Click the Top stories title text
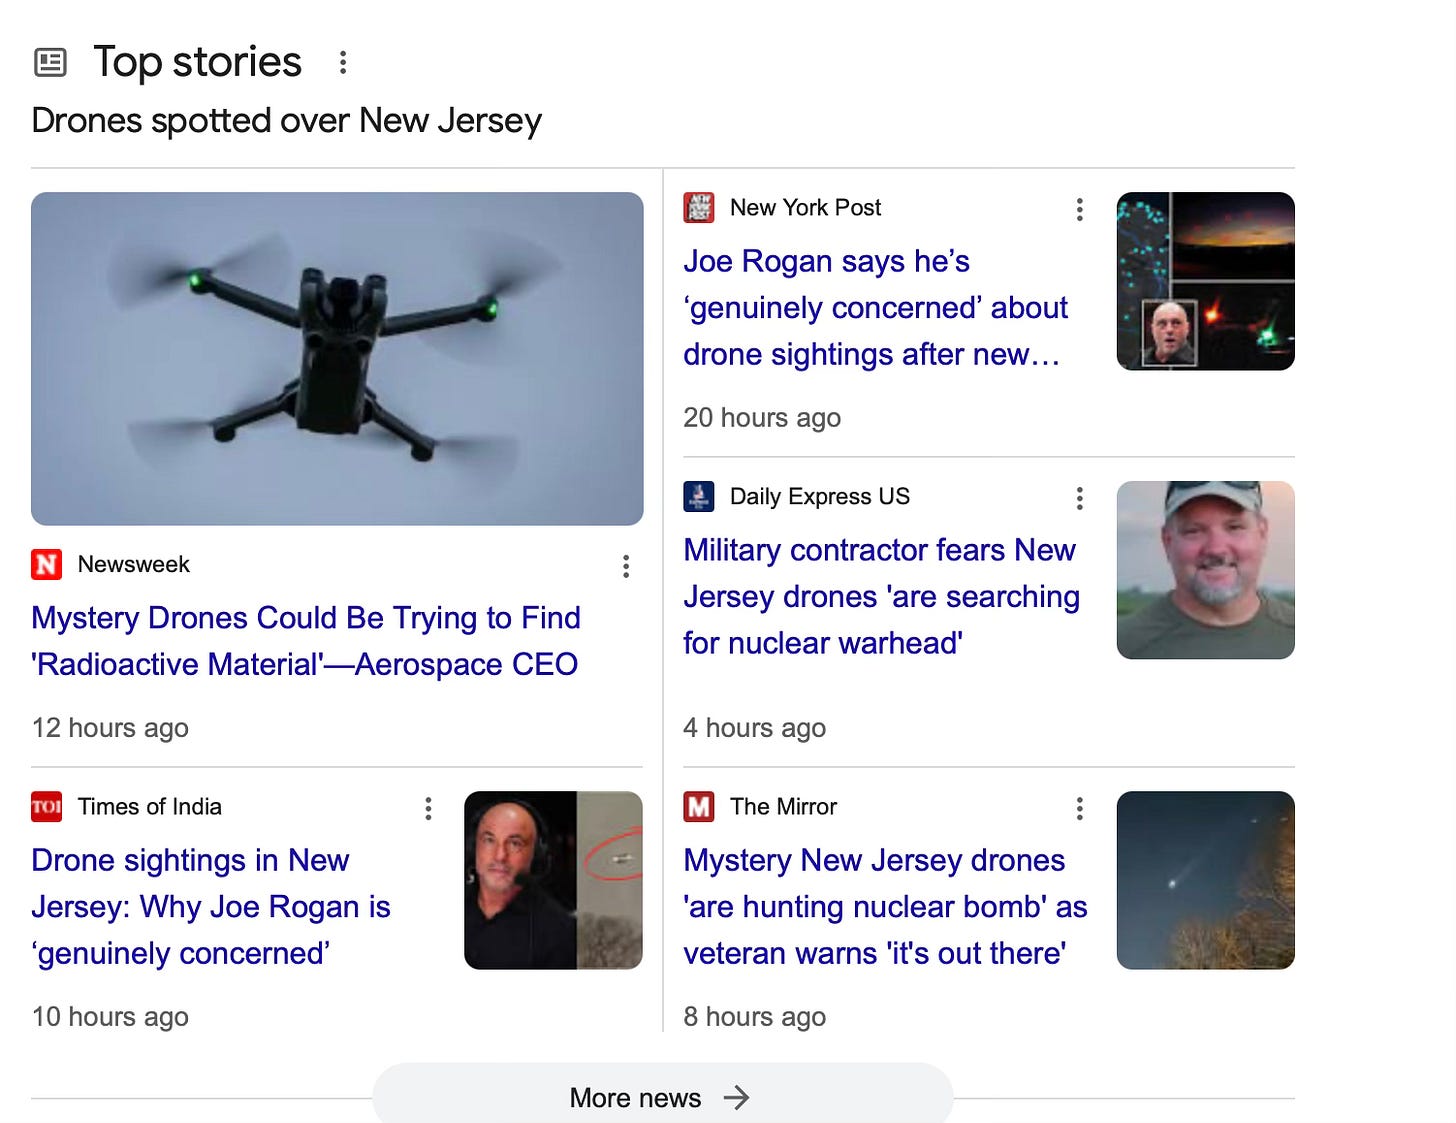Image resolution: width=1456 pixels, height=1123 pixels. click(198, 62)
